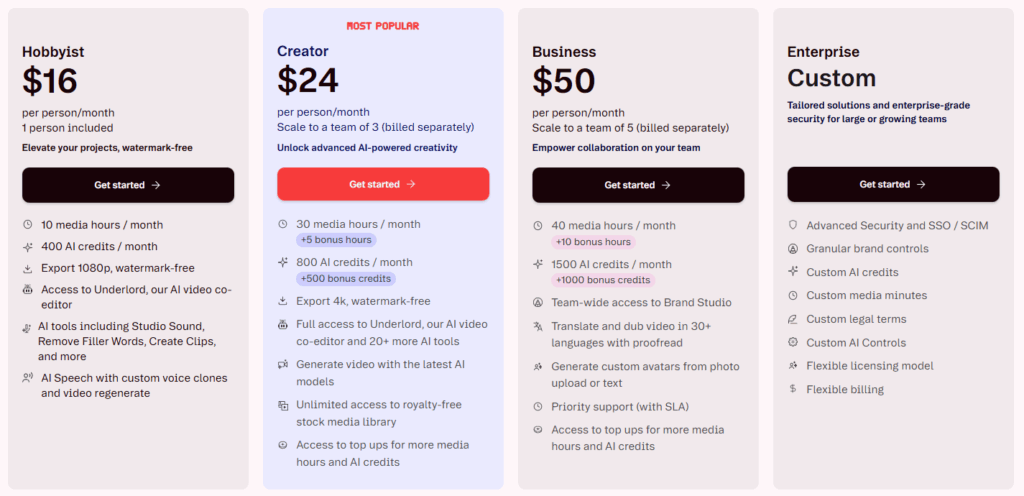
Task: Click the icon beside Custom legal terms
Action: click(x=793, y=319)
